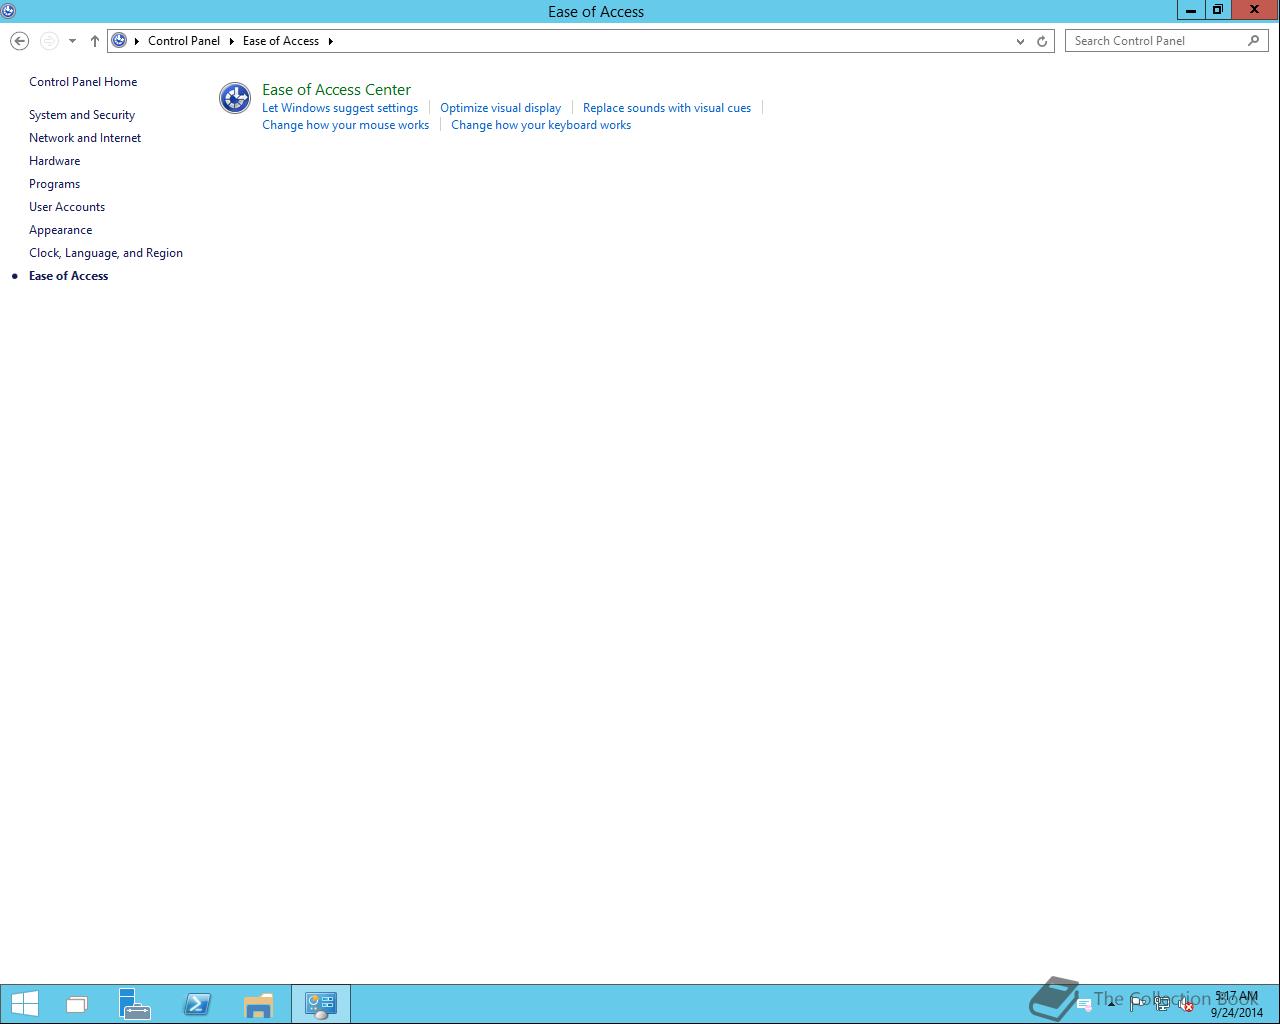The width and height of the screenshot is (1280, 1024).
Task: Click Let Windows suggest settings
Action: click(340, 108)
